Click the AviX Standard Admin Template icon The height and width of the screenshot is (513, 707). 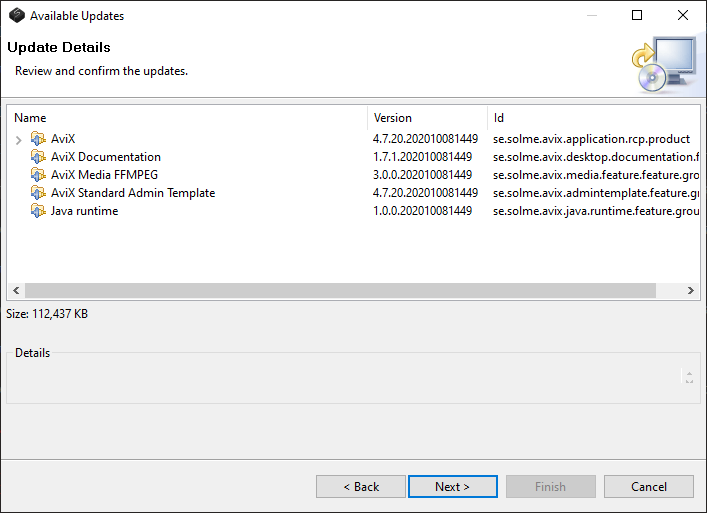point(38,193)
